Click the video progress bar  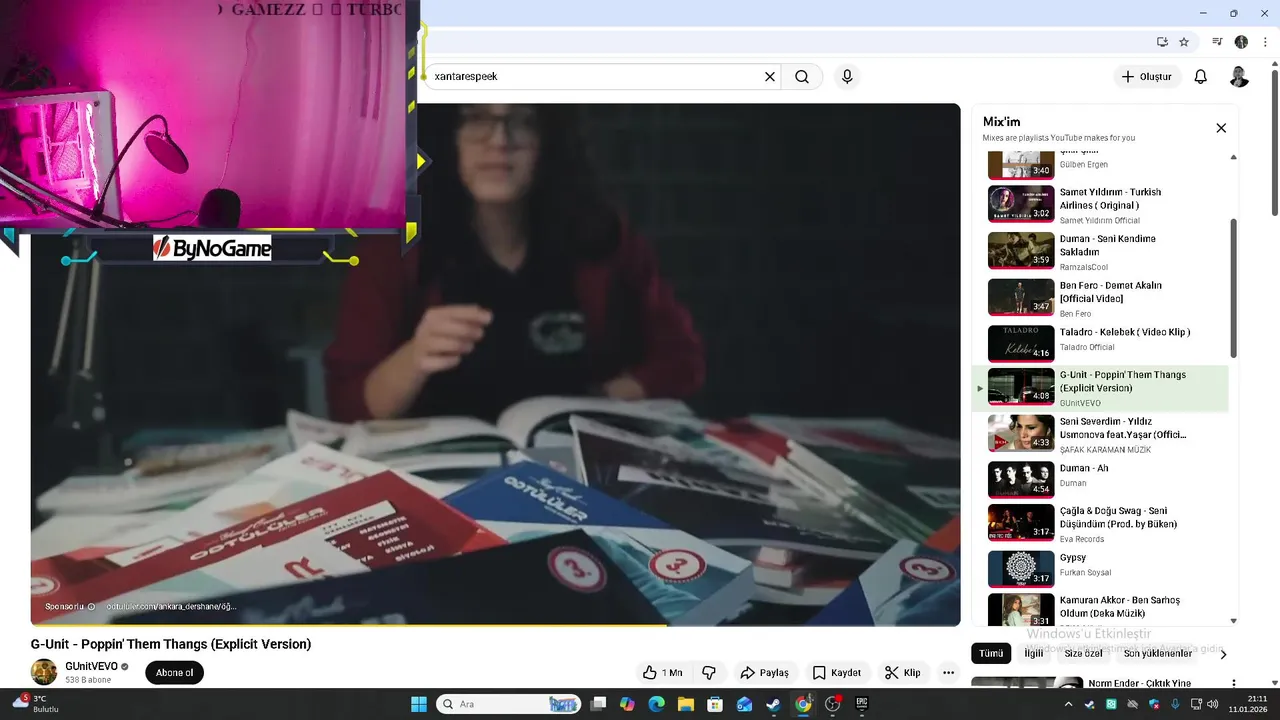tap(495, 626)
